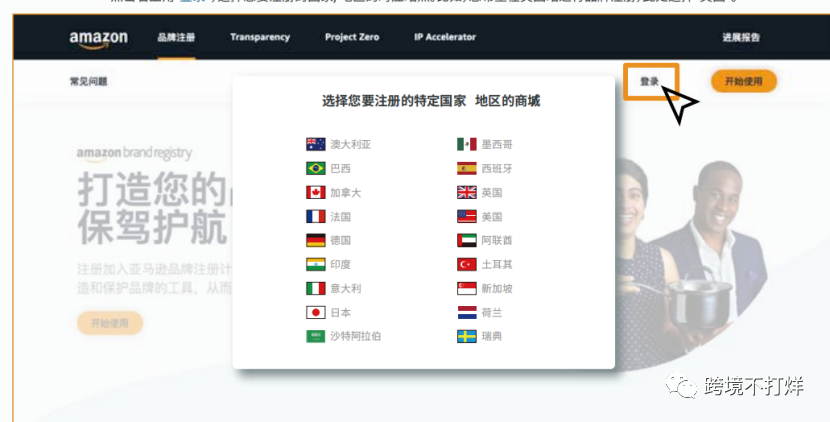Choose 阿联酋 from the country list

click(x=497, y=240)
